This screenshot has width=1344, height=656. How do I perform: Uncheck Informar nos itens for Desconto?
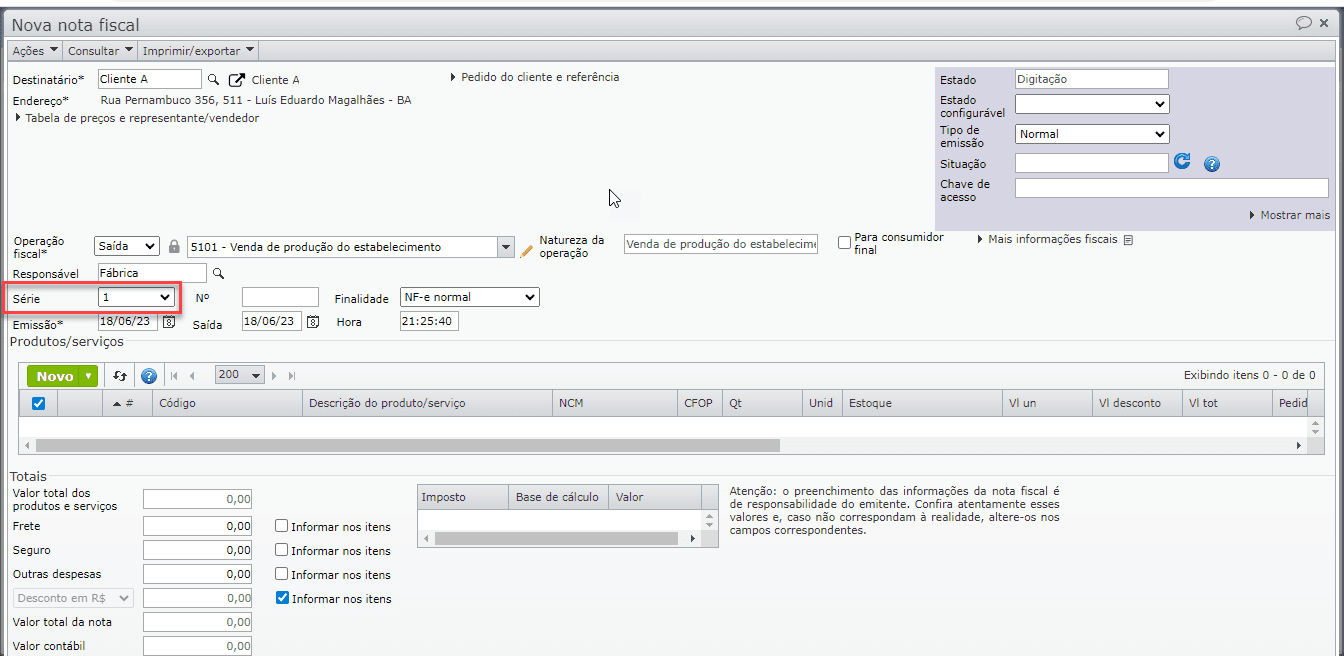282,598
